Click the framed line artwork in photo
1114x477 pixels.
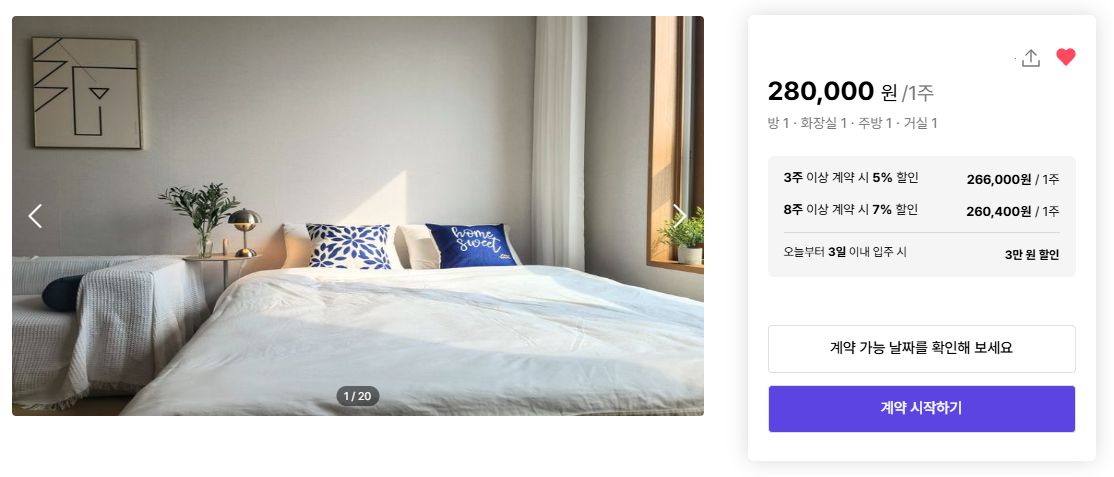coord(87,92)
